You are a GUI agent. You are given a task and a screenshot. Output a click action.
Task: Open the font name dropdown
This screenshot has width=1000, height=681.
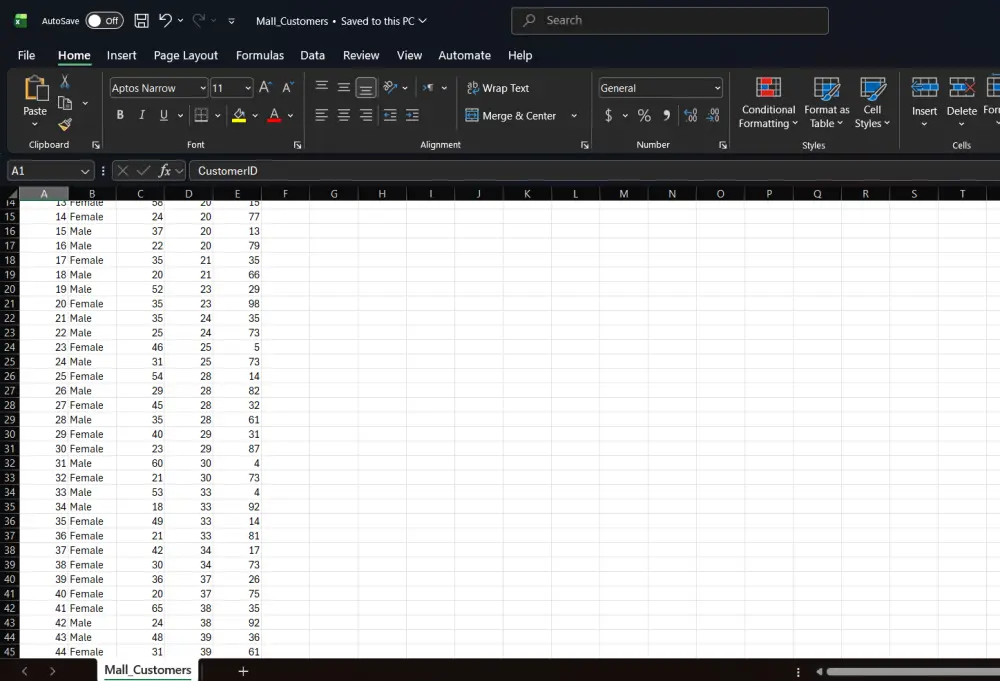(x=203, y=88)
